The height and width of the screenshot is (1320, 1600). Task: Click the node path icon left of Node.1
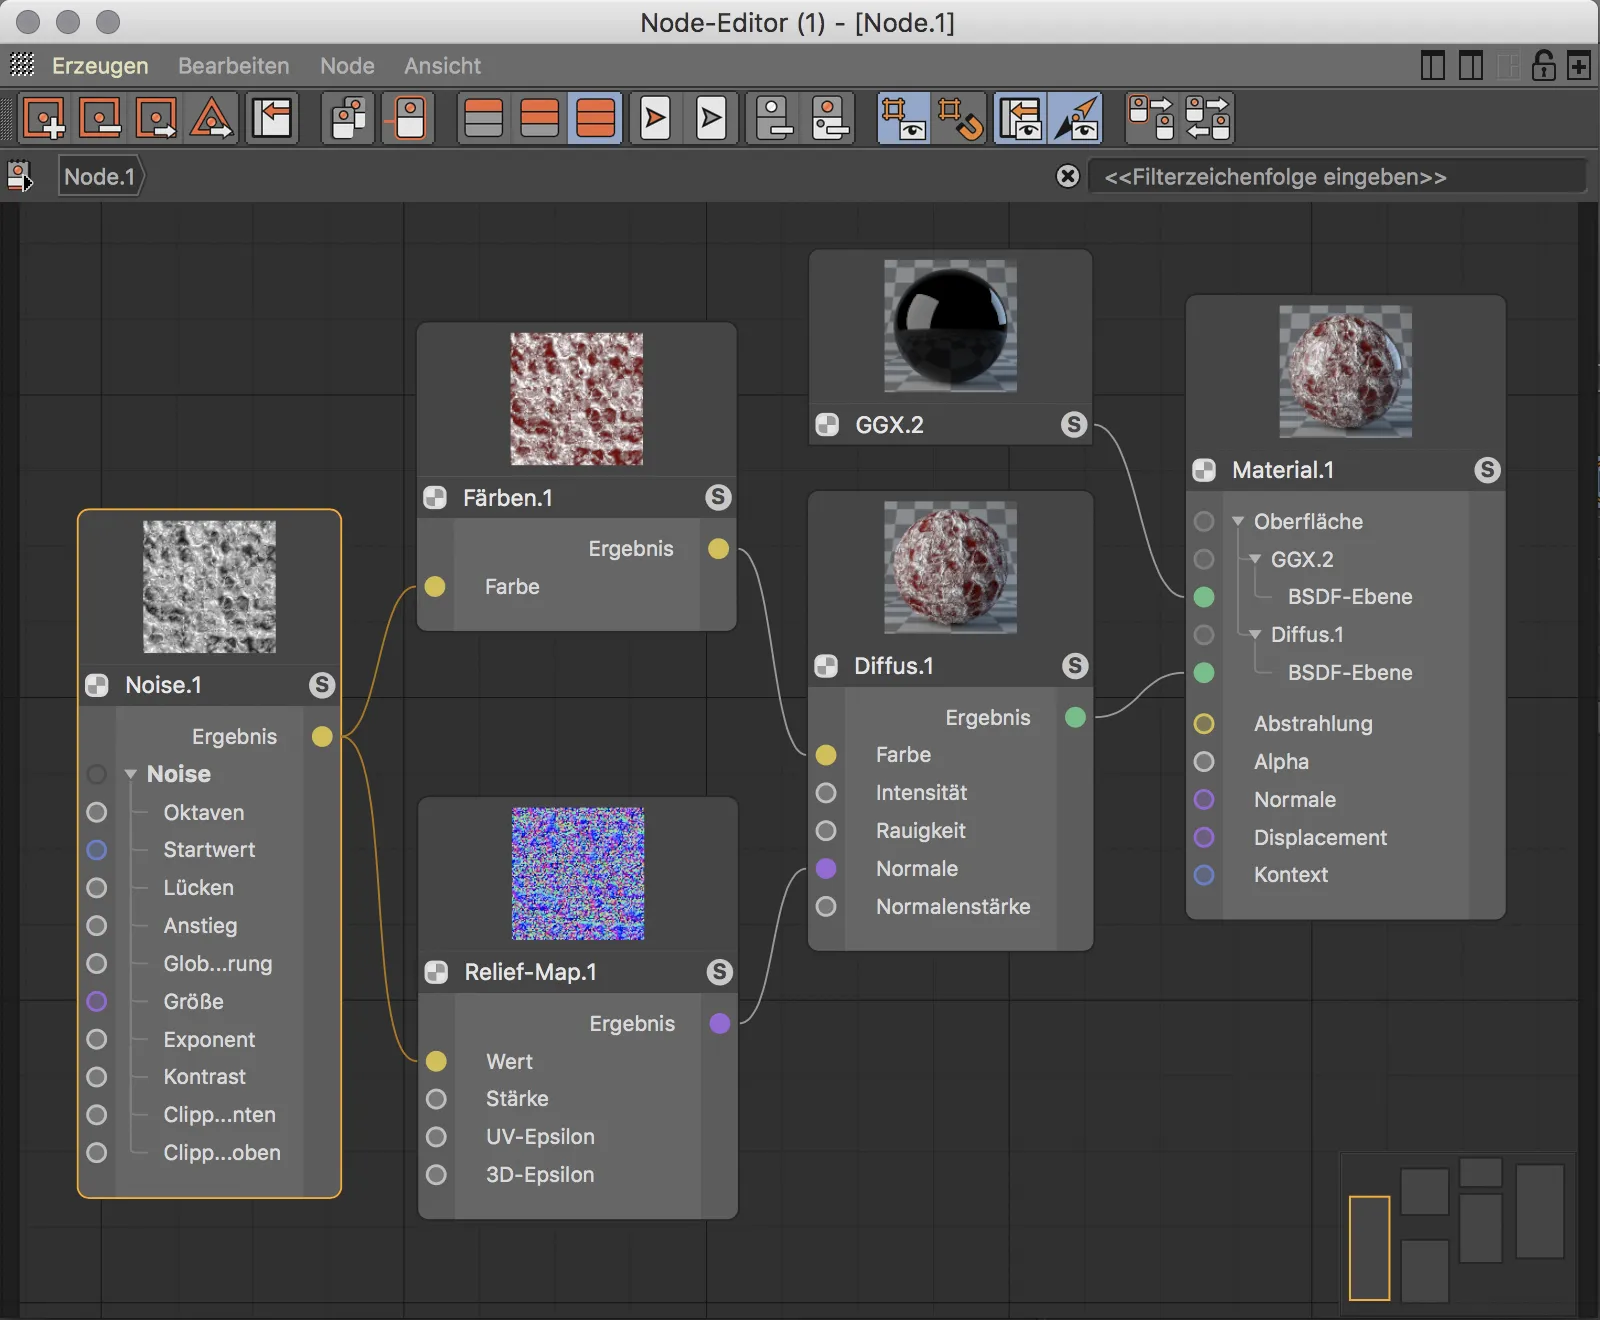(x=20, y=177)
